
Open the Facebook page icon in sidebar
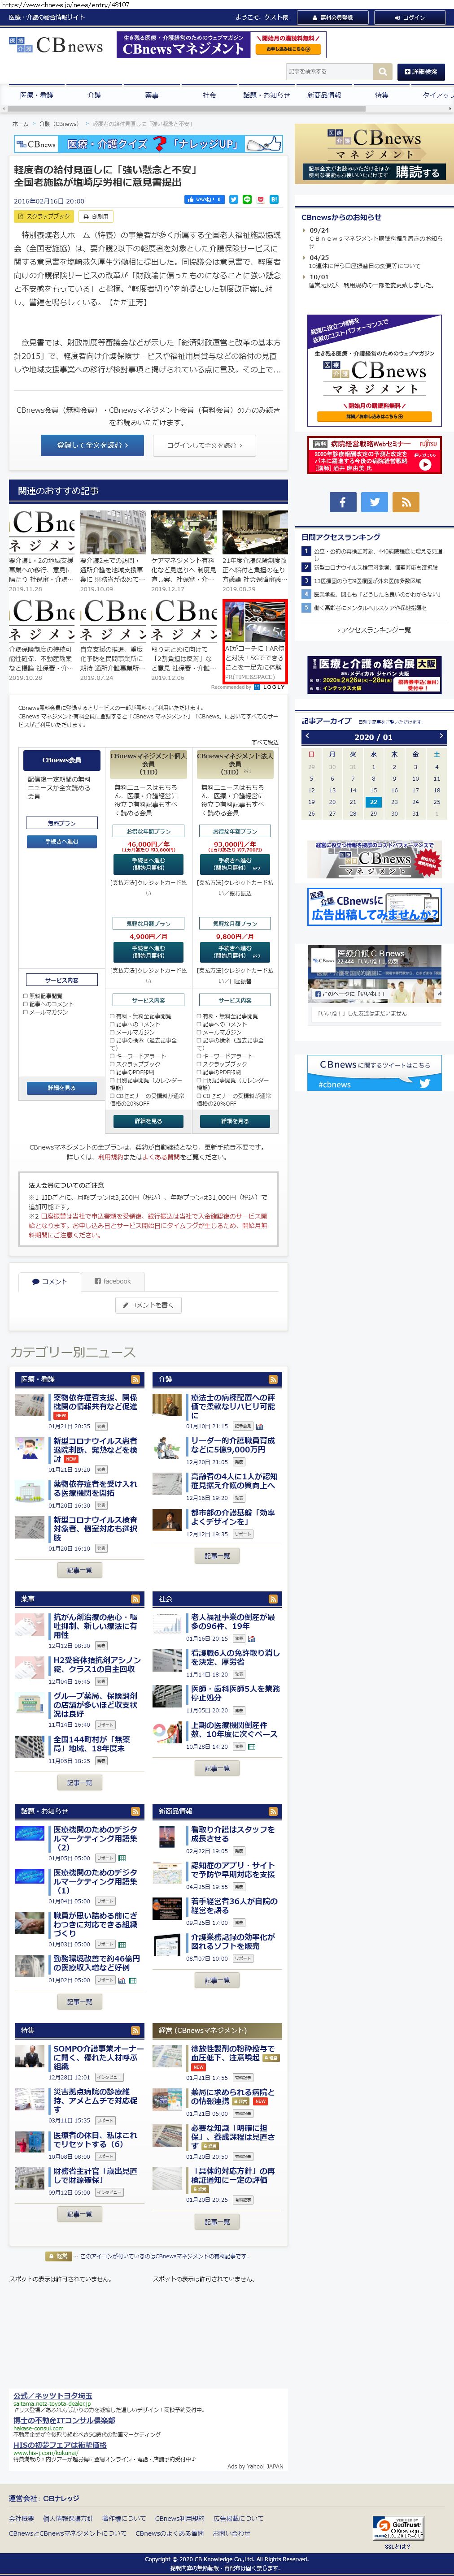(342, 502)
